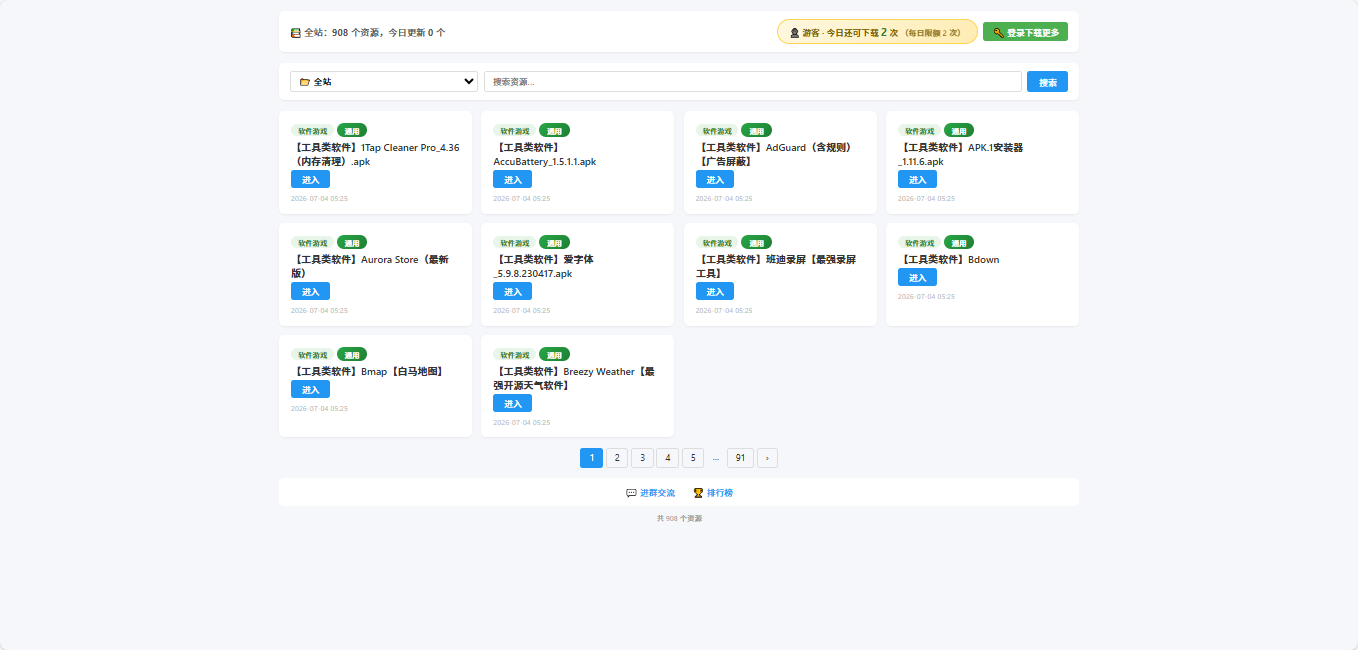Image resolution: width=1358 pixels, height=650 pixels.
Task: Go to page 4
Action: pyautogui.click(x=668, y=458)
